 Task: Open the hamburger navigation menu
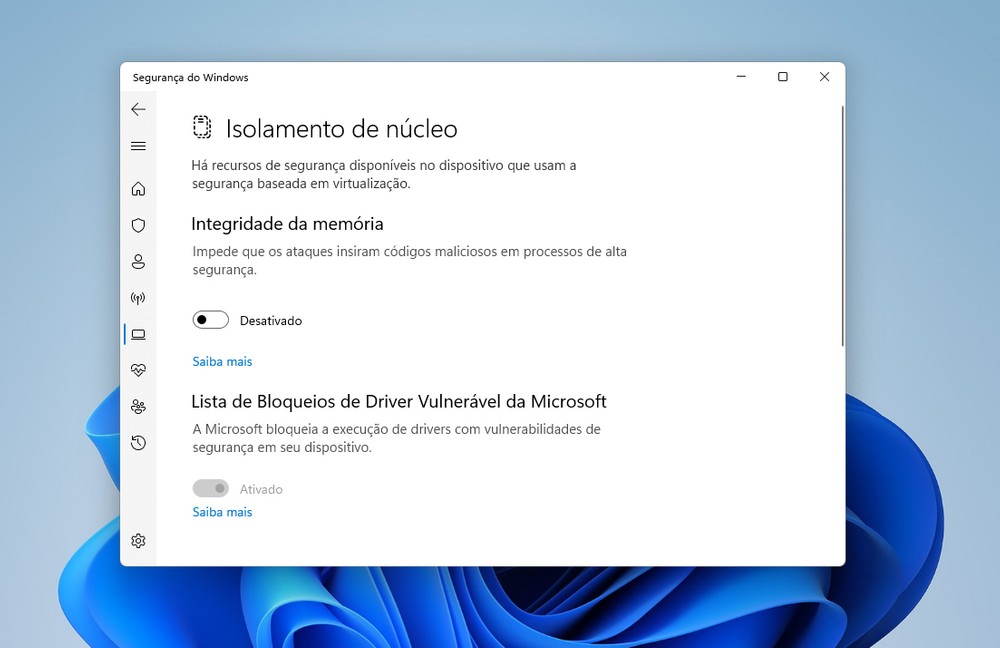138,146
